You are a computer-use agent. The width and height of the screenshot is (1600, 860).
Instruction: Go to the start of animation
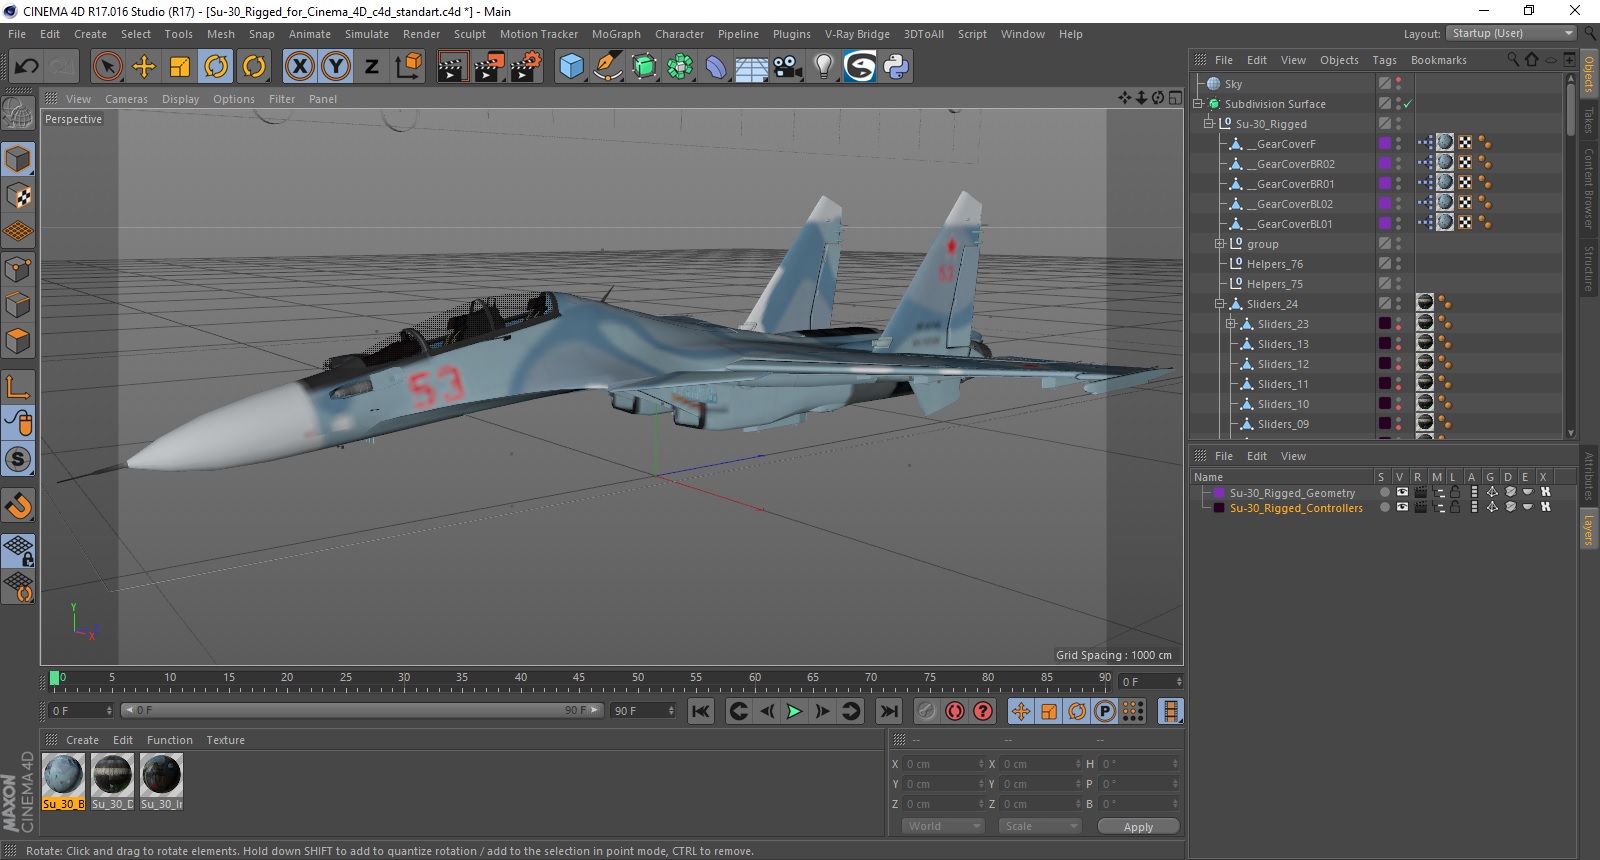click(701, 711)
